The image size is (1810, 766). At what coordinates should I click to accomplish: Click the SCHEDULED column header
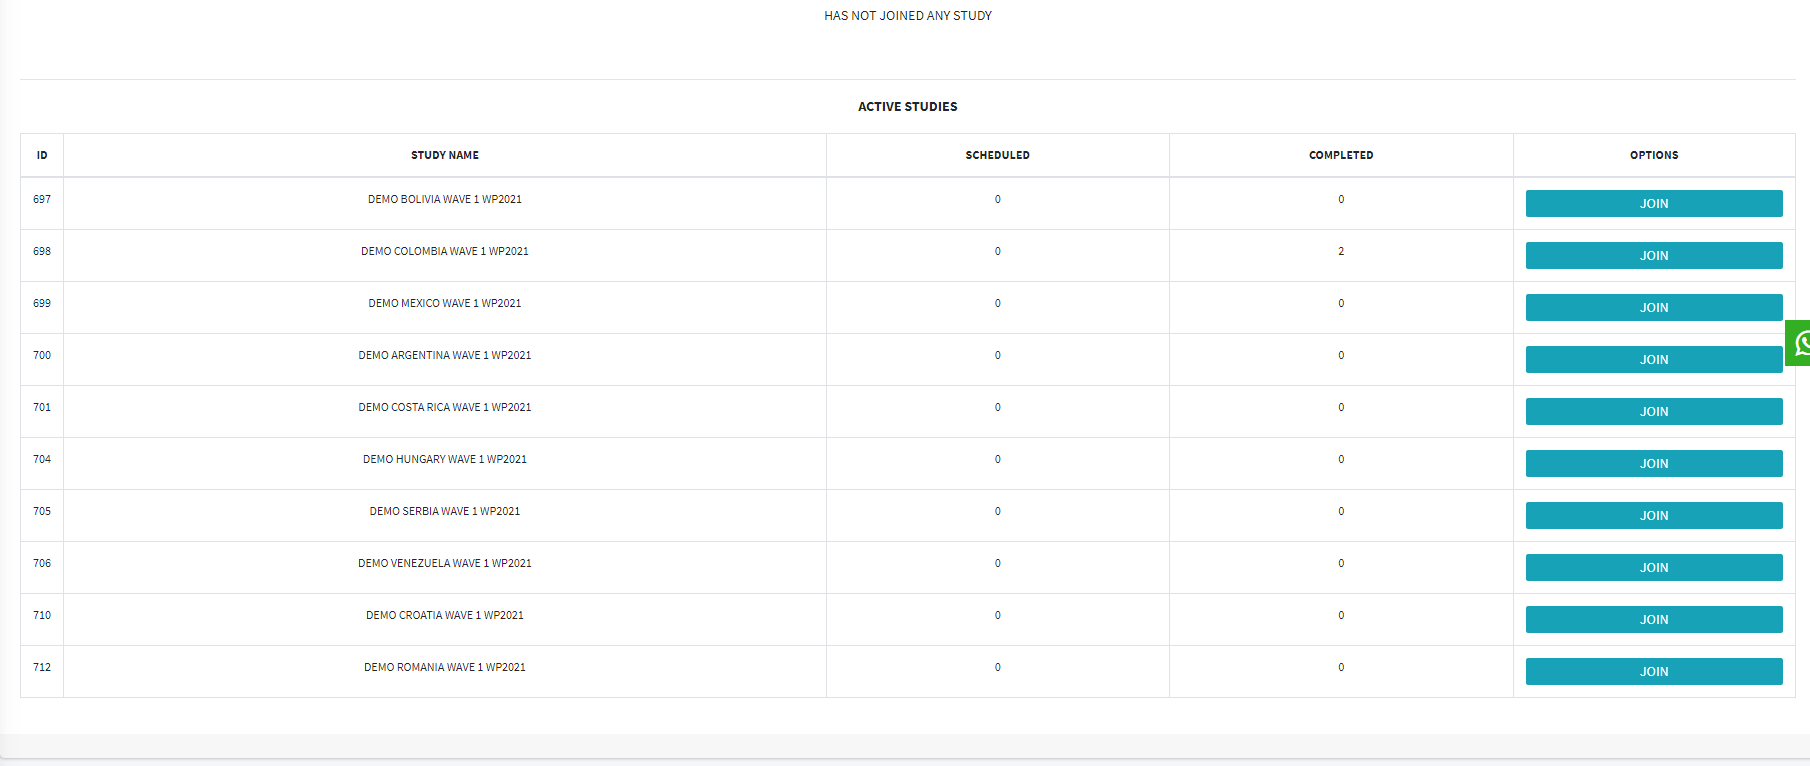[997, 155]
